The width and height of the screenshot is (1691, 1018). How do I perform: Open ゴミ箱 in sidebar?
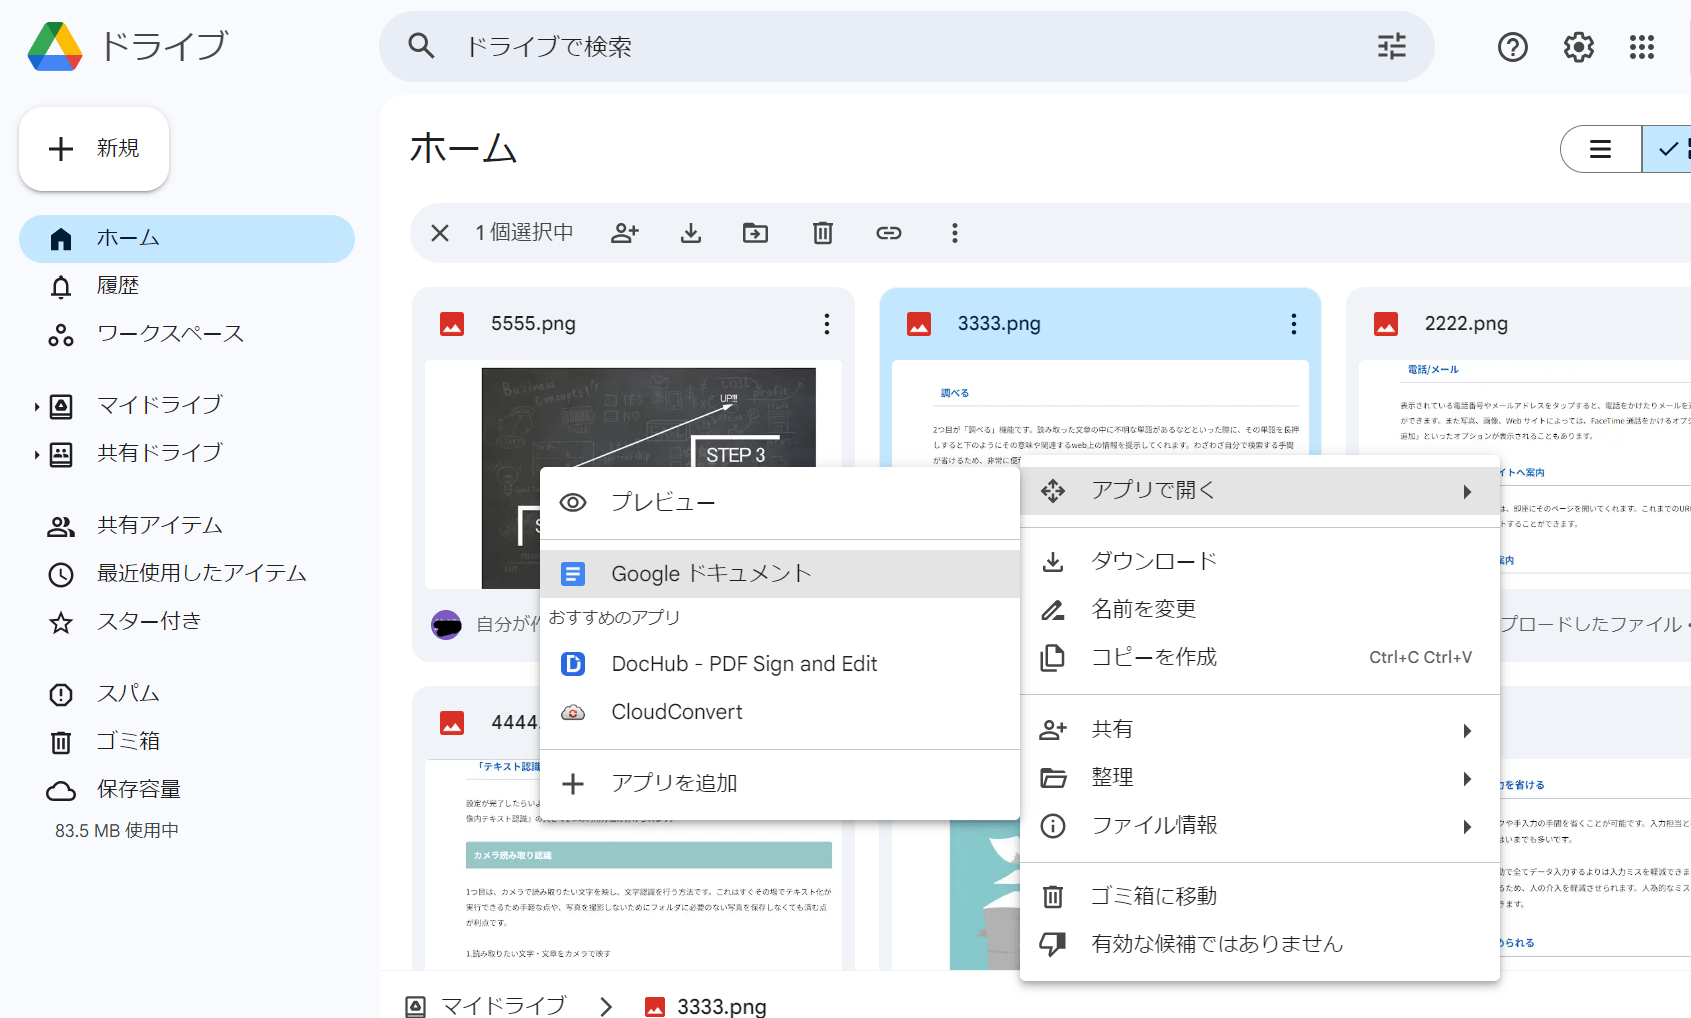187,742
